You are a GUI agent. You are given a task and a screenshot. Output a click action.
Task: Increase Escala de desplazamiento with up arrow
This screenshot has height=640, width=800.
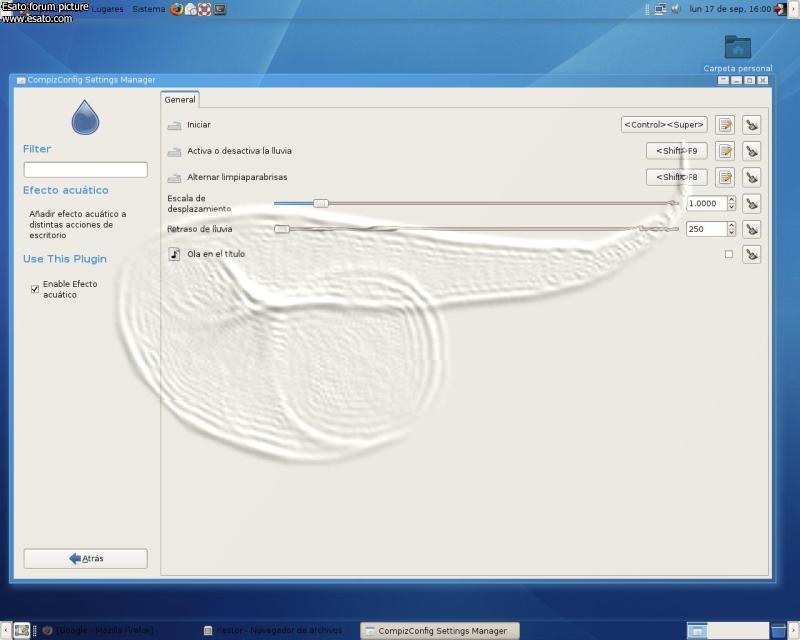732,199
